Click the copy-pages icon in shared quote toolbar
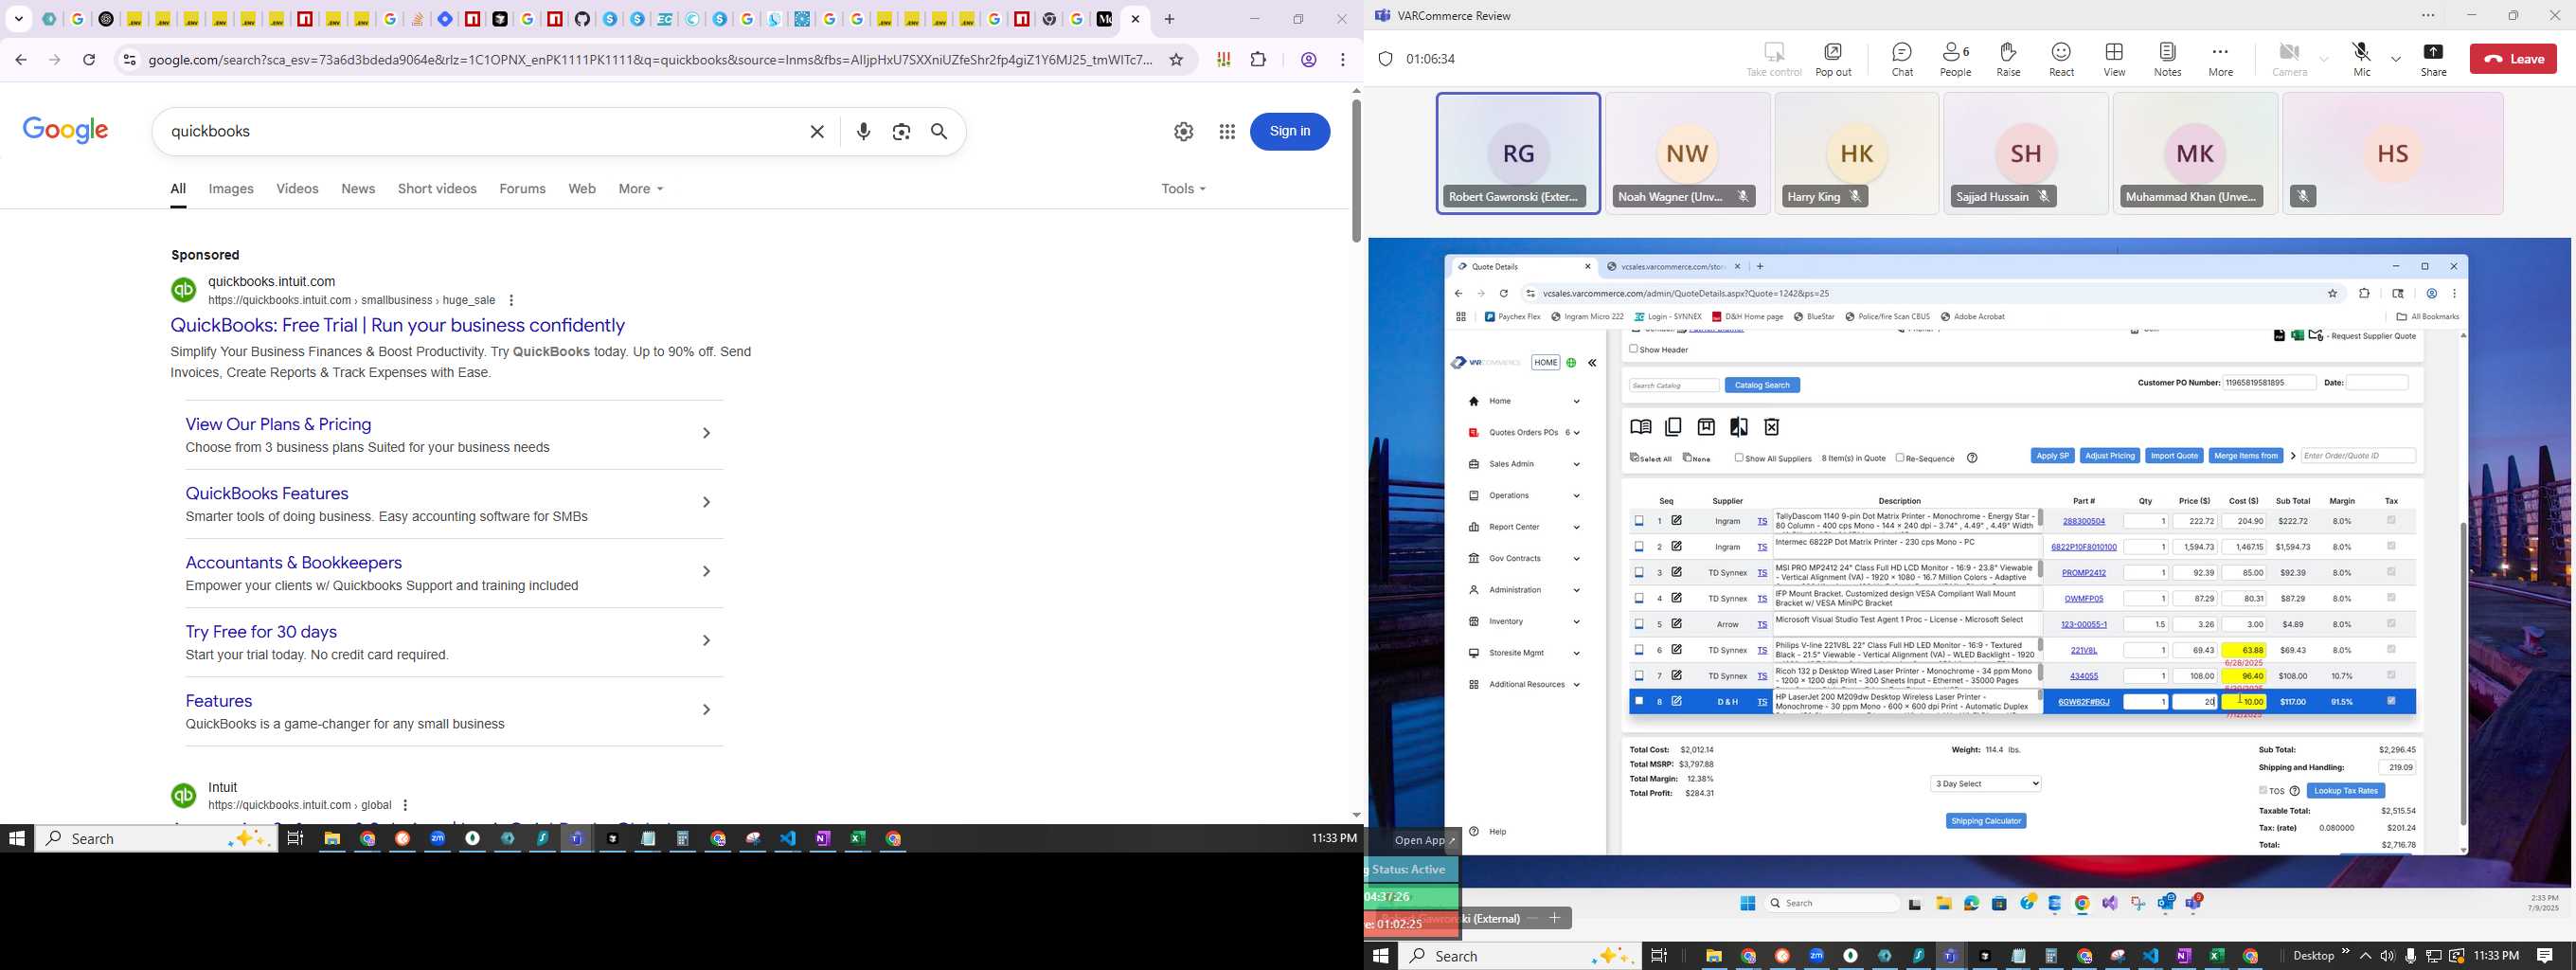The image size is (2576, 970). tap(1673, 427)
